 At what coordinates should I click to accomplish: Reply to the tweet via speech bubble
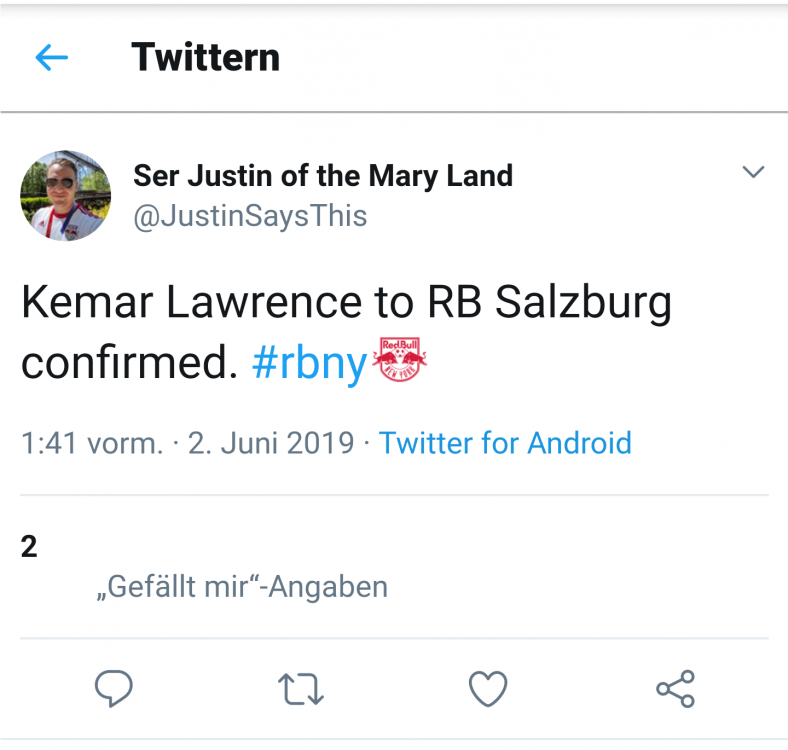(114, 688)
